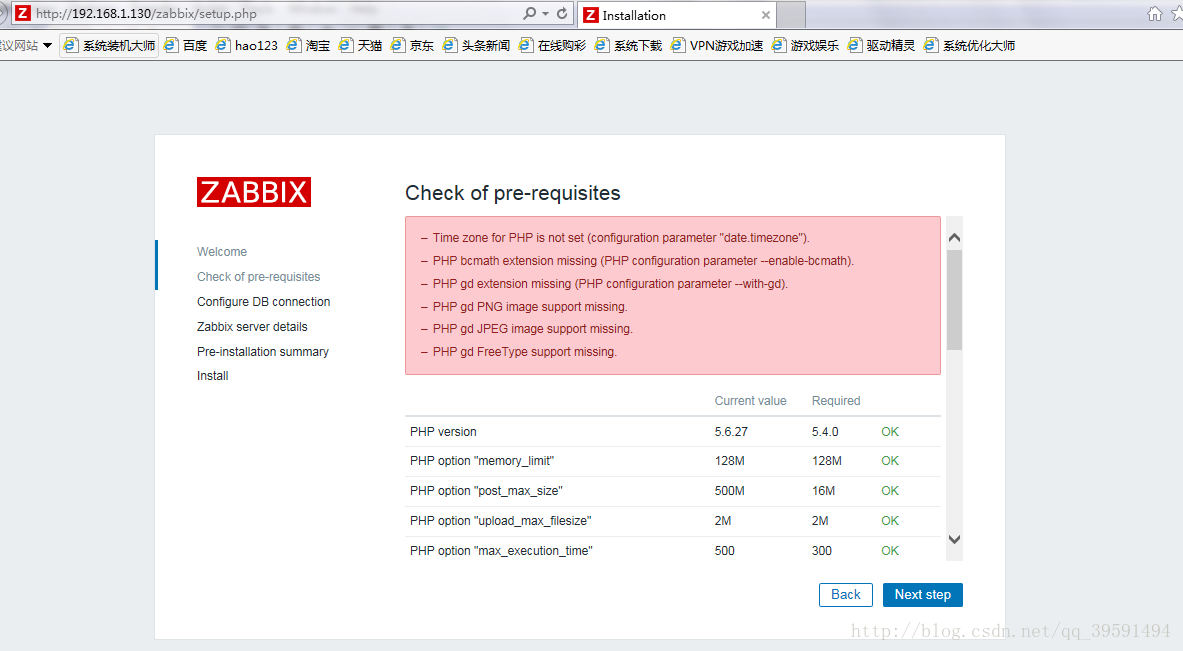This screenshot has height=651, width=1183.
Task: Click the refresh icon in address bar
Action: (562, 14)
